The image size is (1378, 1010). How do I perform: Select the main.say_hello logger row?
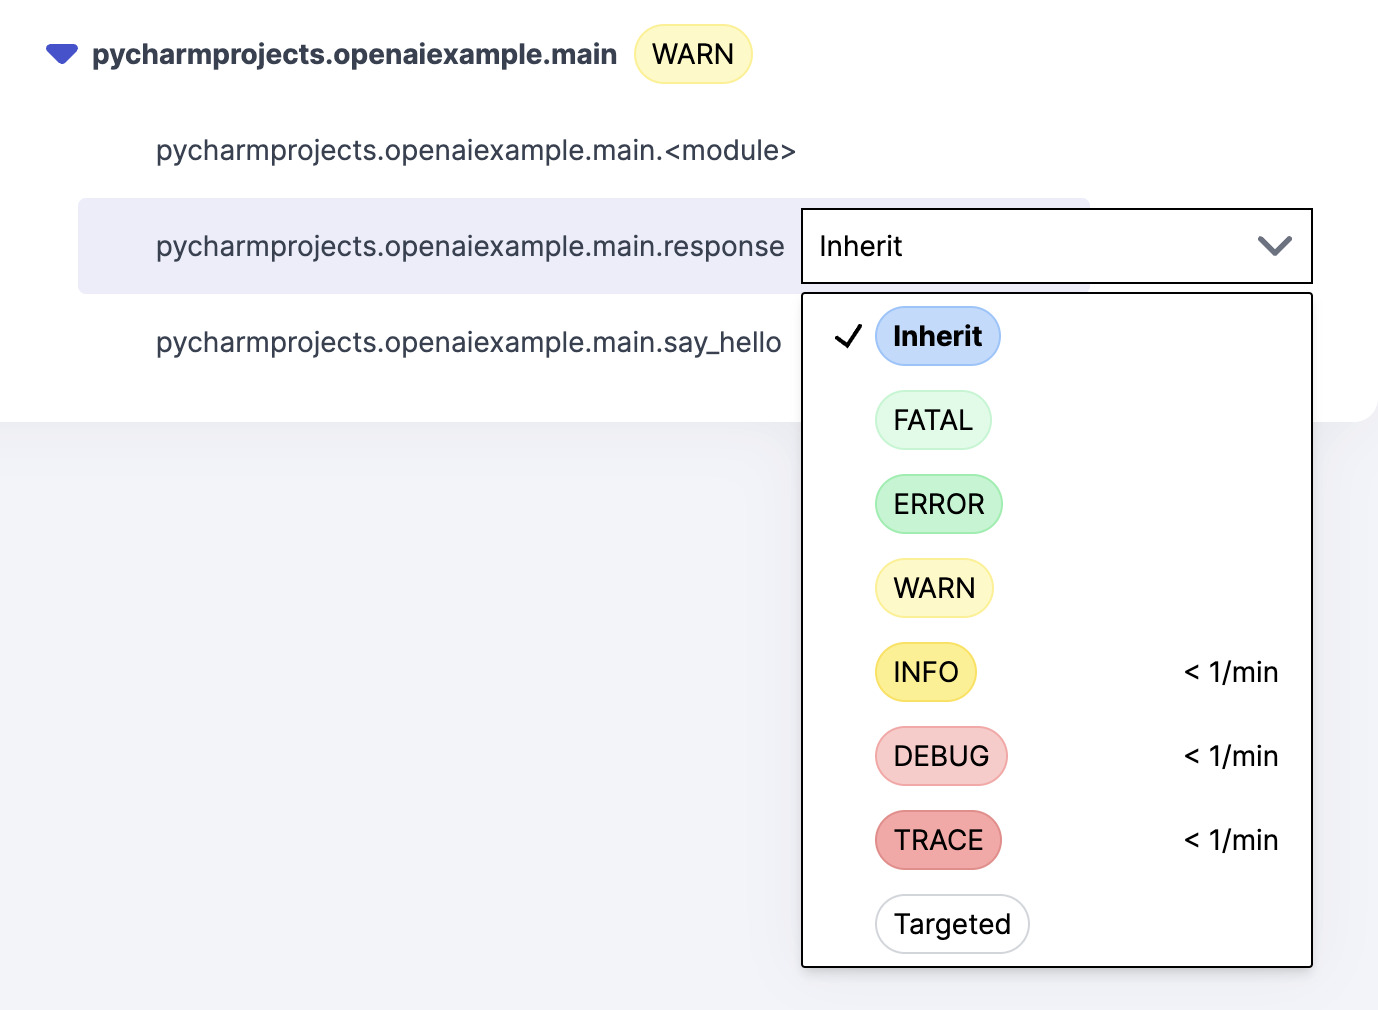pyautogui.click(x=468, y=343)
